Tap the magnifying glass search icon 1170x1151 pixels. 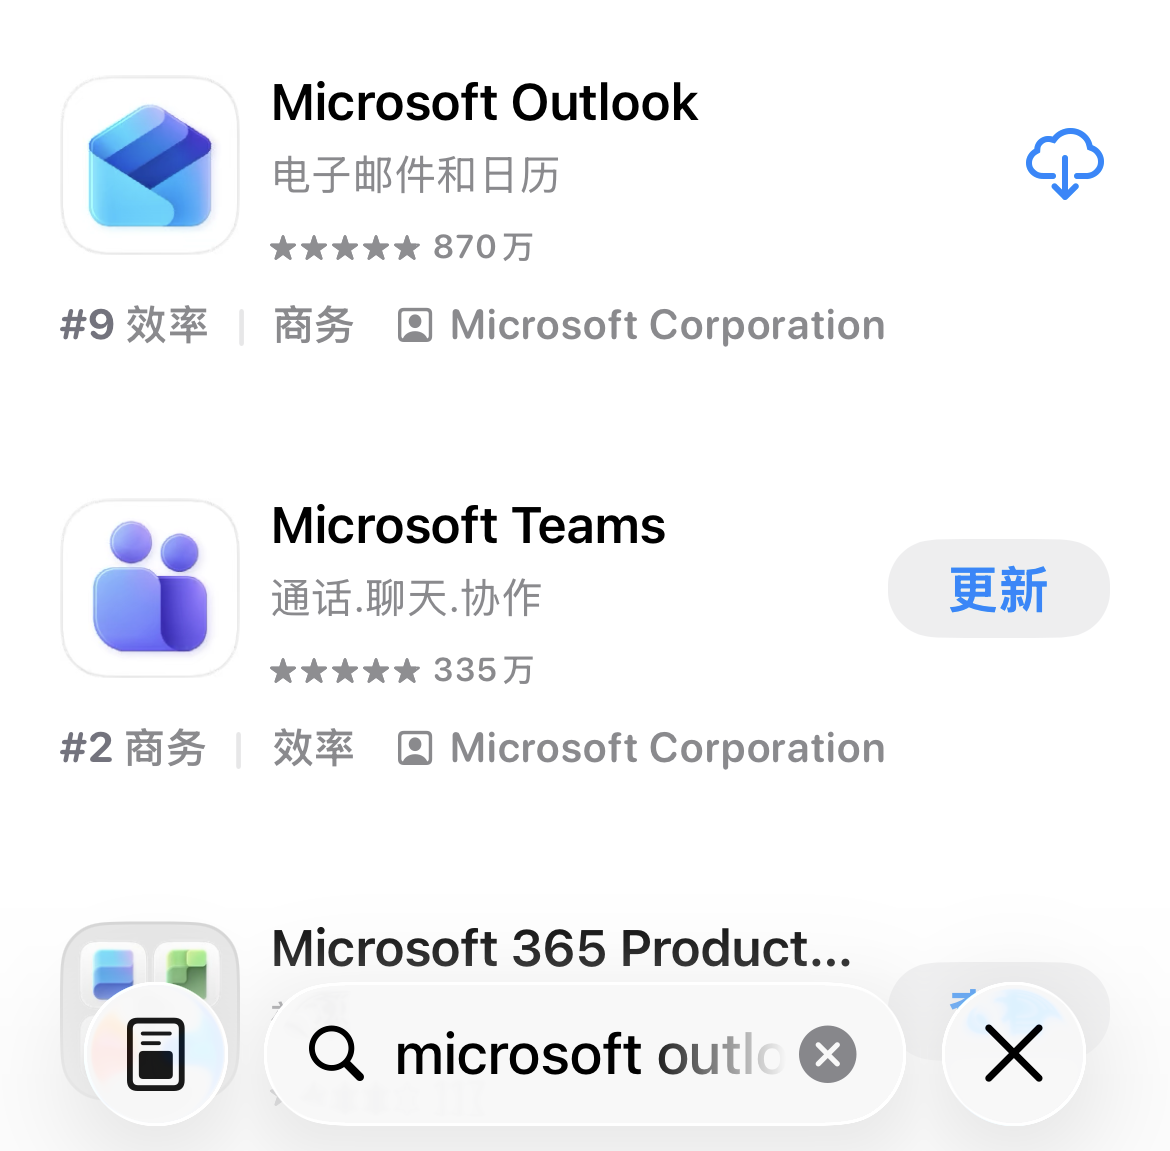coord(335,1054)
